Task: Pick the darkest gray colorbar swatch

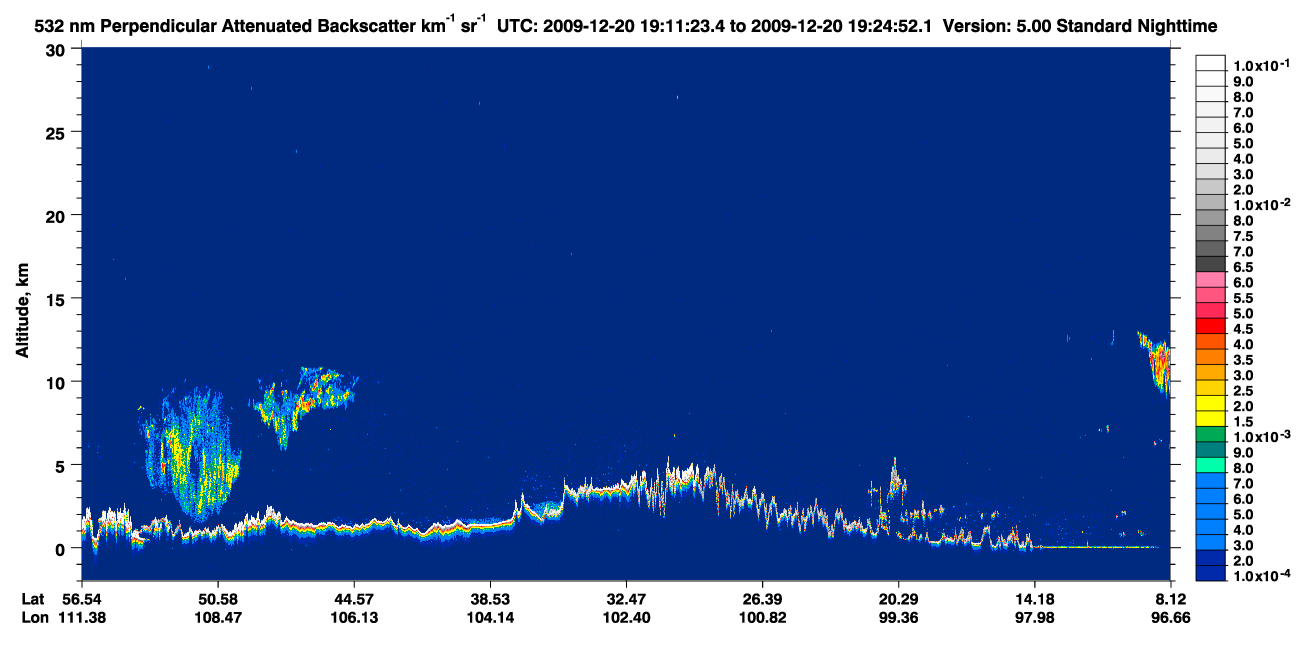Action: pyautogui.click(x=1210, y=264)
